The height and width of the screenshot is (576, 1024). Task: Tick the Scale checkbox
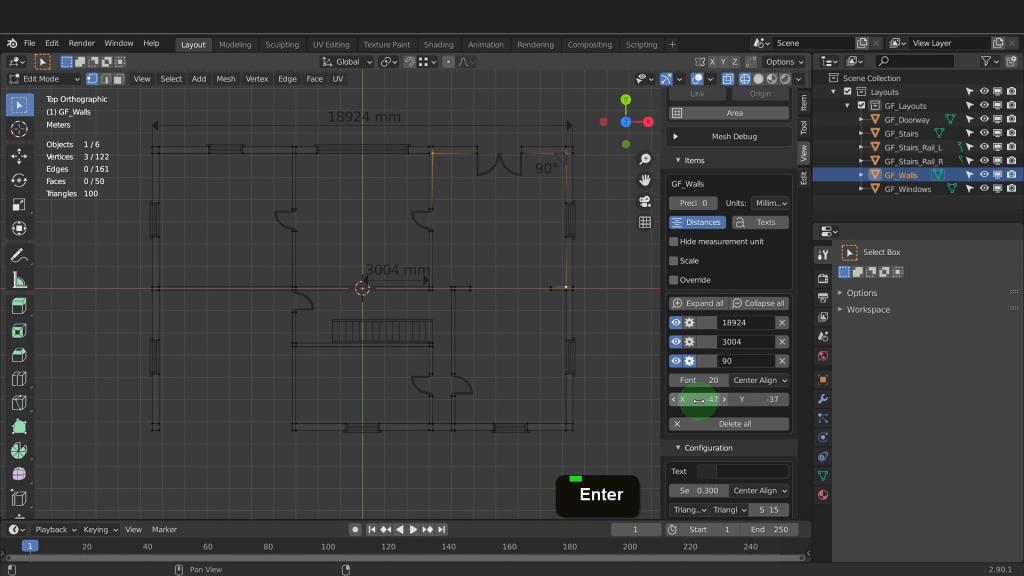click(x=673, y=261)
